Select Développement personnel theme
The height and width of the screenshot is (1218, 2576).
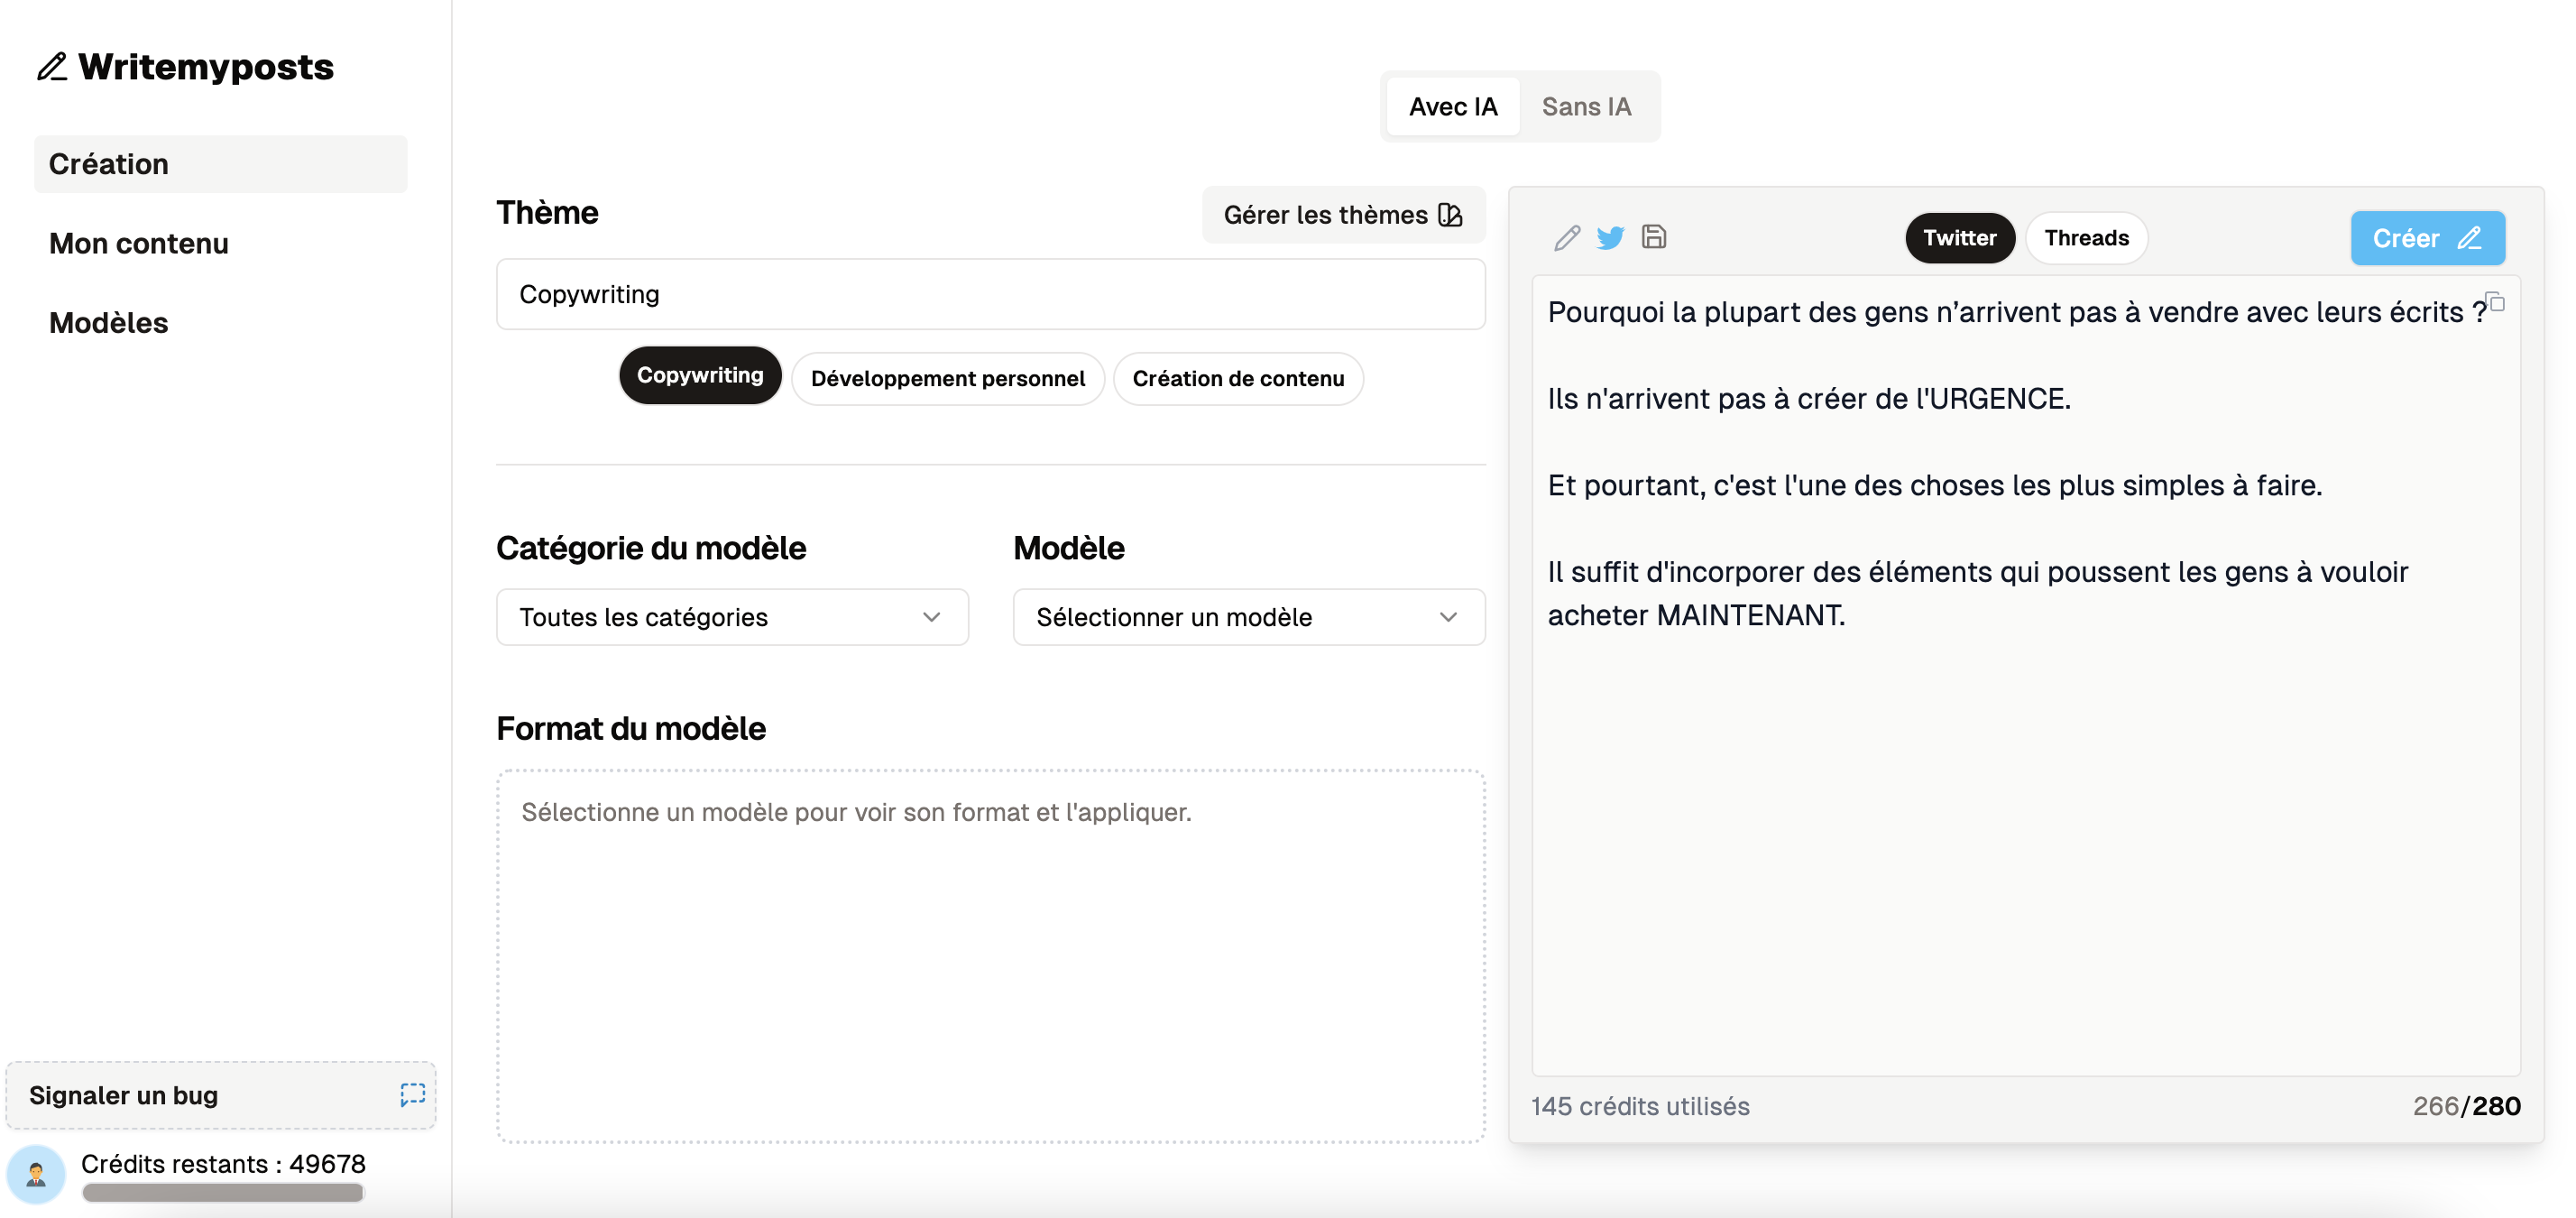(946, 376)
